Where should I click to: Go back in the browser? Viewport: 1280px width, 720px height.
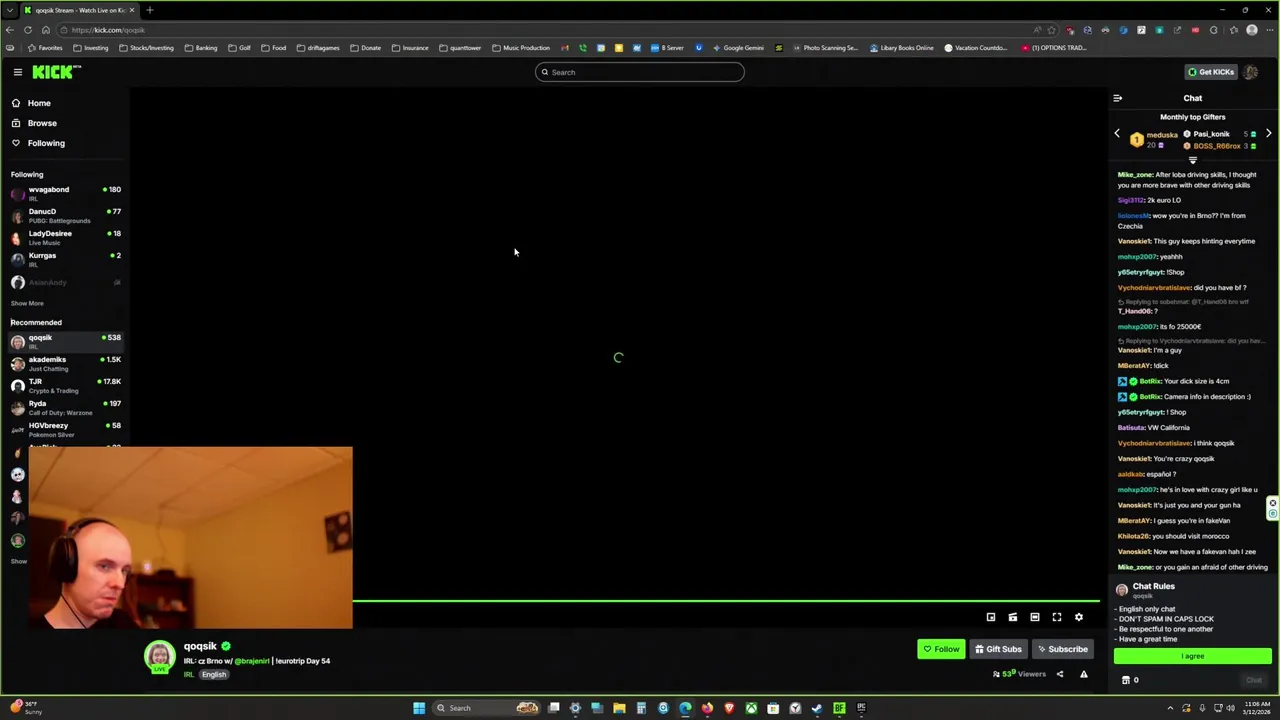click(9, 30)
